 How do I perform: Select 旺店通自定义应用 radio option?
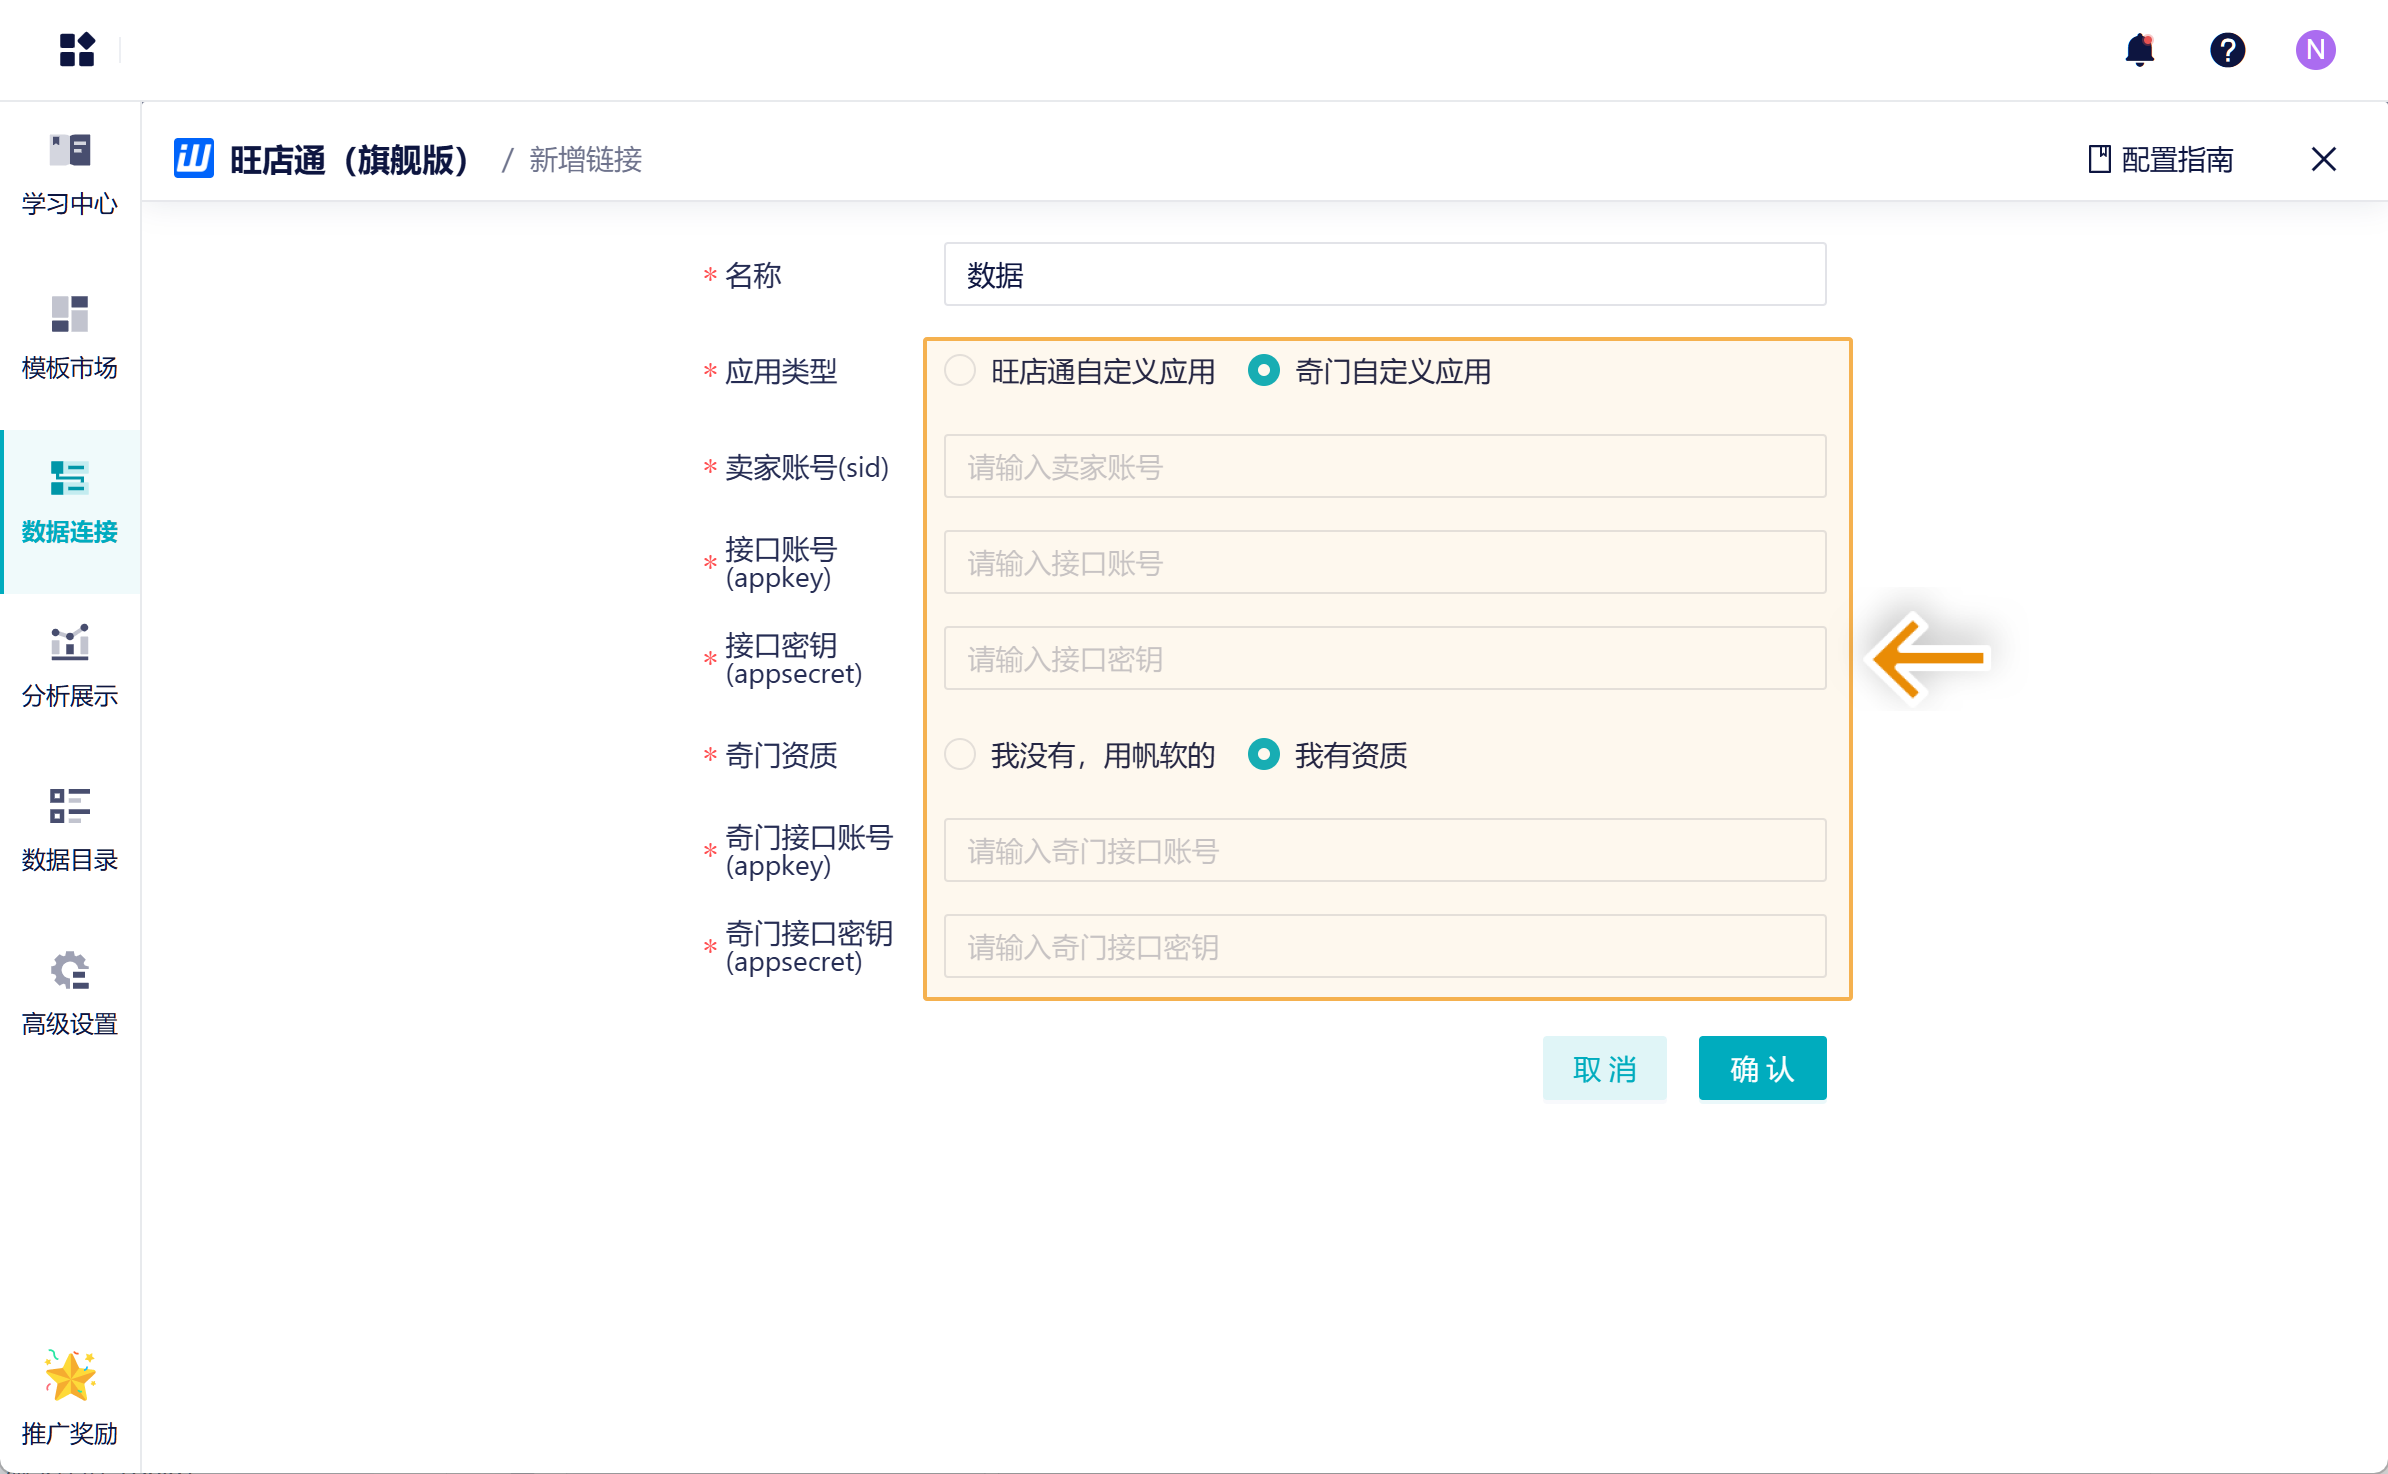(x=960, y=371)
